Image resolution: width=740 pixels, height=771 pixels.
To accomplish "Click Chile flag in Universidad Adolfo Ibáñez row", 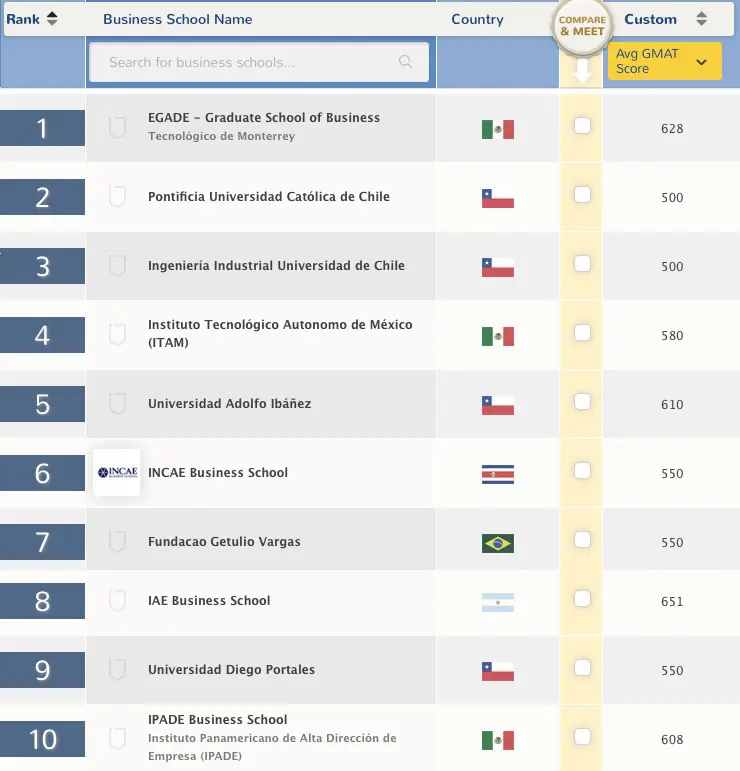I will (x=498, y=406).
